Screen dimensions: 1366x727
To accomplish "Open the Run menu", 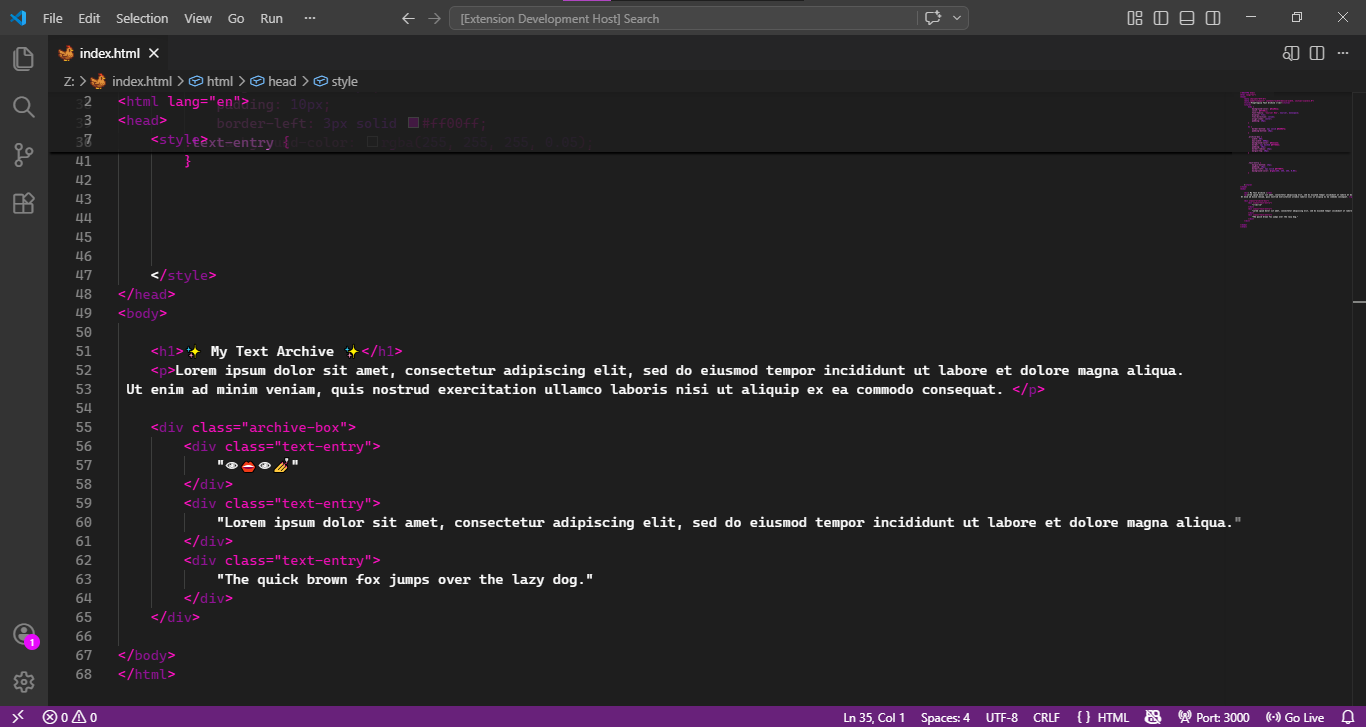I will point(271,18).
